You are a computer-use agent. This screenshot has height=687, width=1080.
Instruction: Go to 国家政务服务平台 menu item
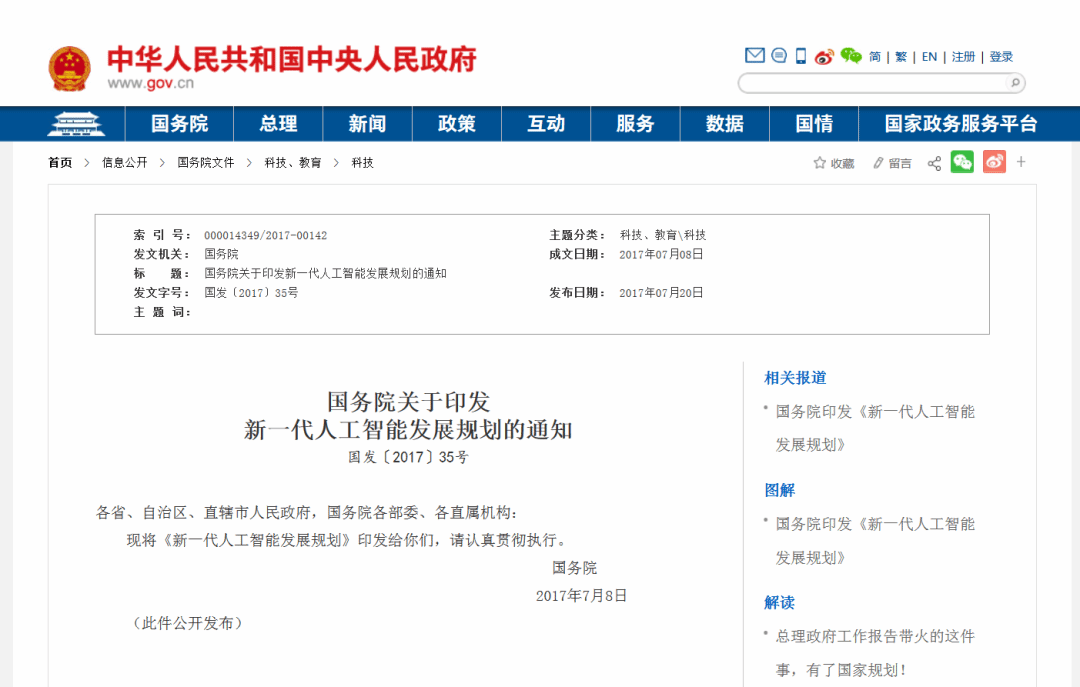click(961, 124)
